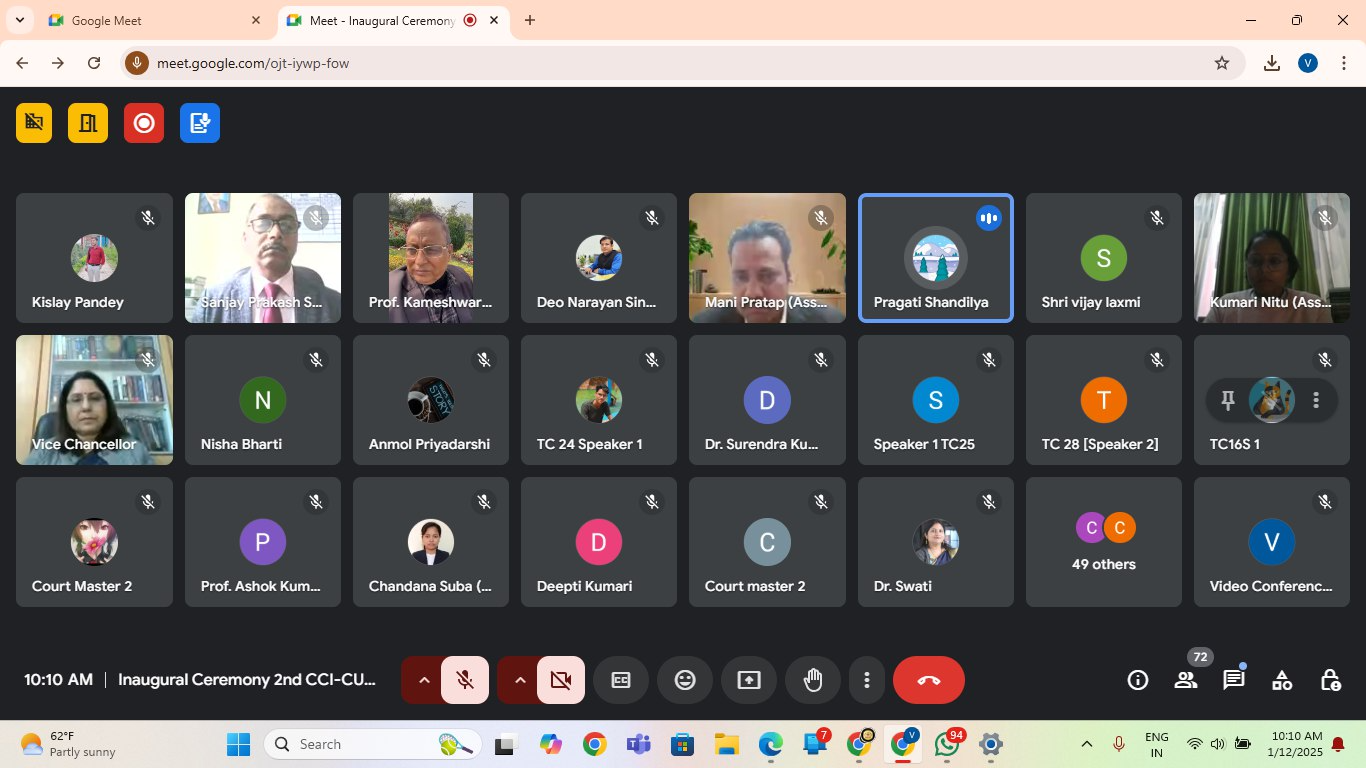The height and width of the screenshot is (768, 1366).
Task: Raise your hand in the meeting
Action: [813, 680]
